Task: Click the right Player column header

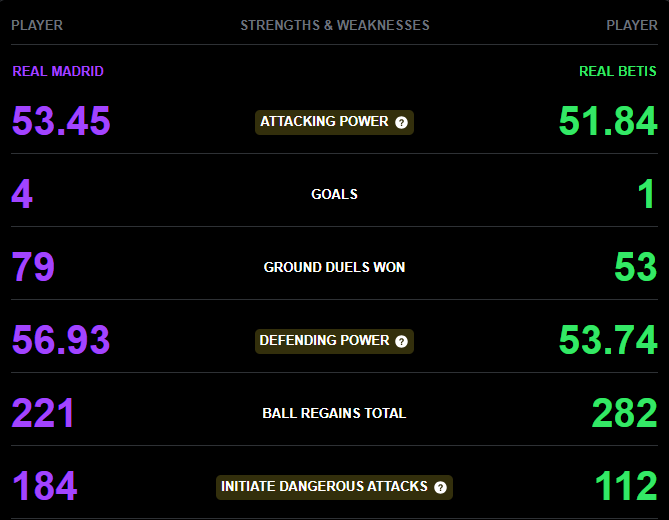Action: [x=632, y=26]
